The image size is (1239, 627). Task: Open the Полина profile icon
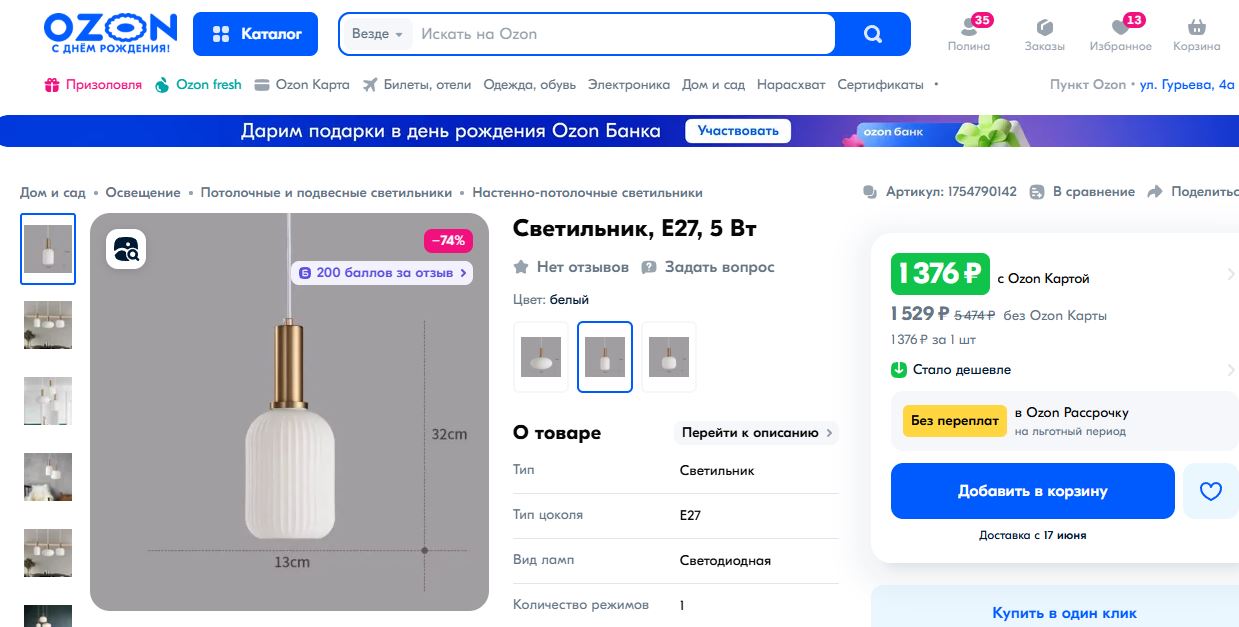968,27
